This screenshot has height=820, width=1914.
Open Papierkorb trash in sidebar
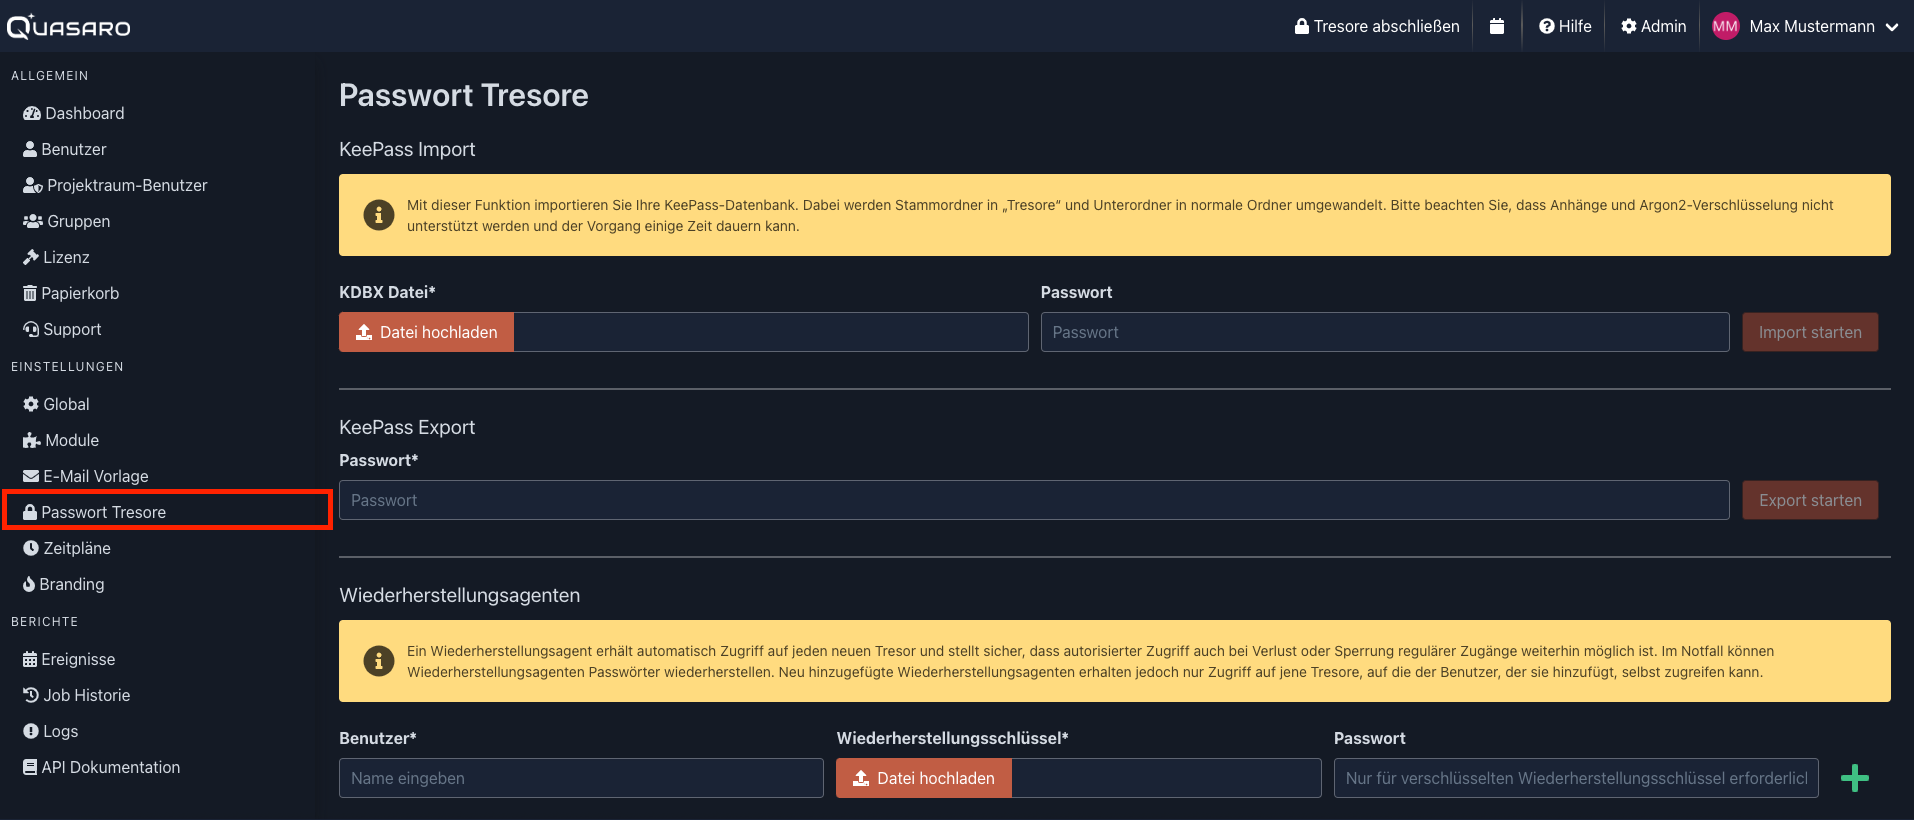[x=71, y=293]
